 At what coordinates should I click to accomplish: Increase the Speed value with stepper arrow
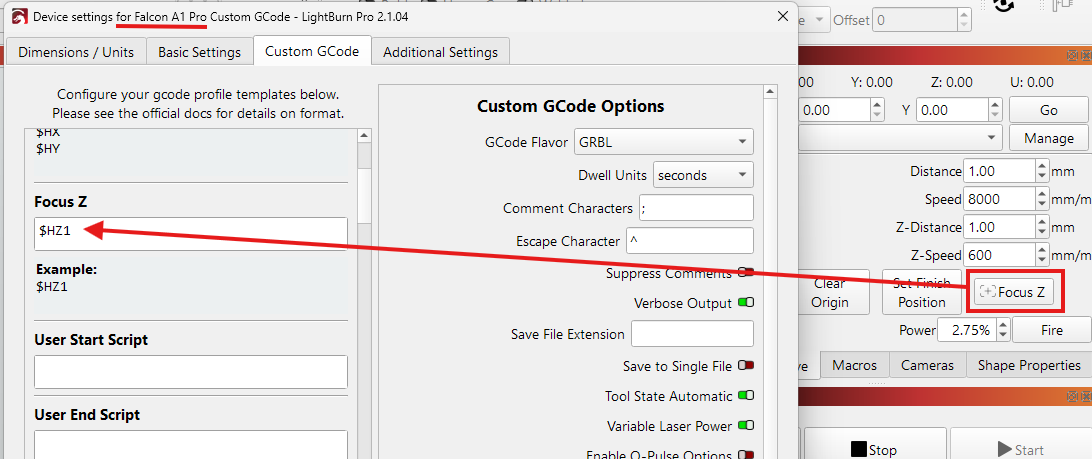(1041, 194)
